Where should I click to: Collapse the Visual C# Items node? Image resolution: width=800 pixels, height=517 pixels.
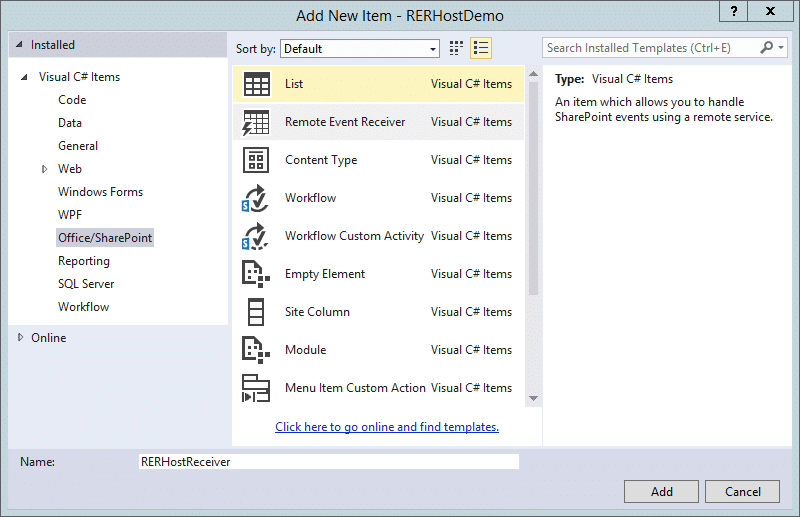(x=24, y=77)
